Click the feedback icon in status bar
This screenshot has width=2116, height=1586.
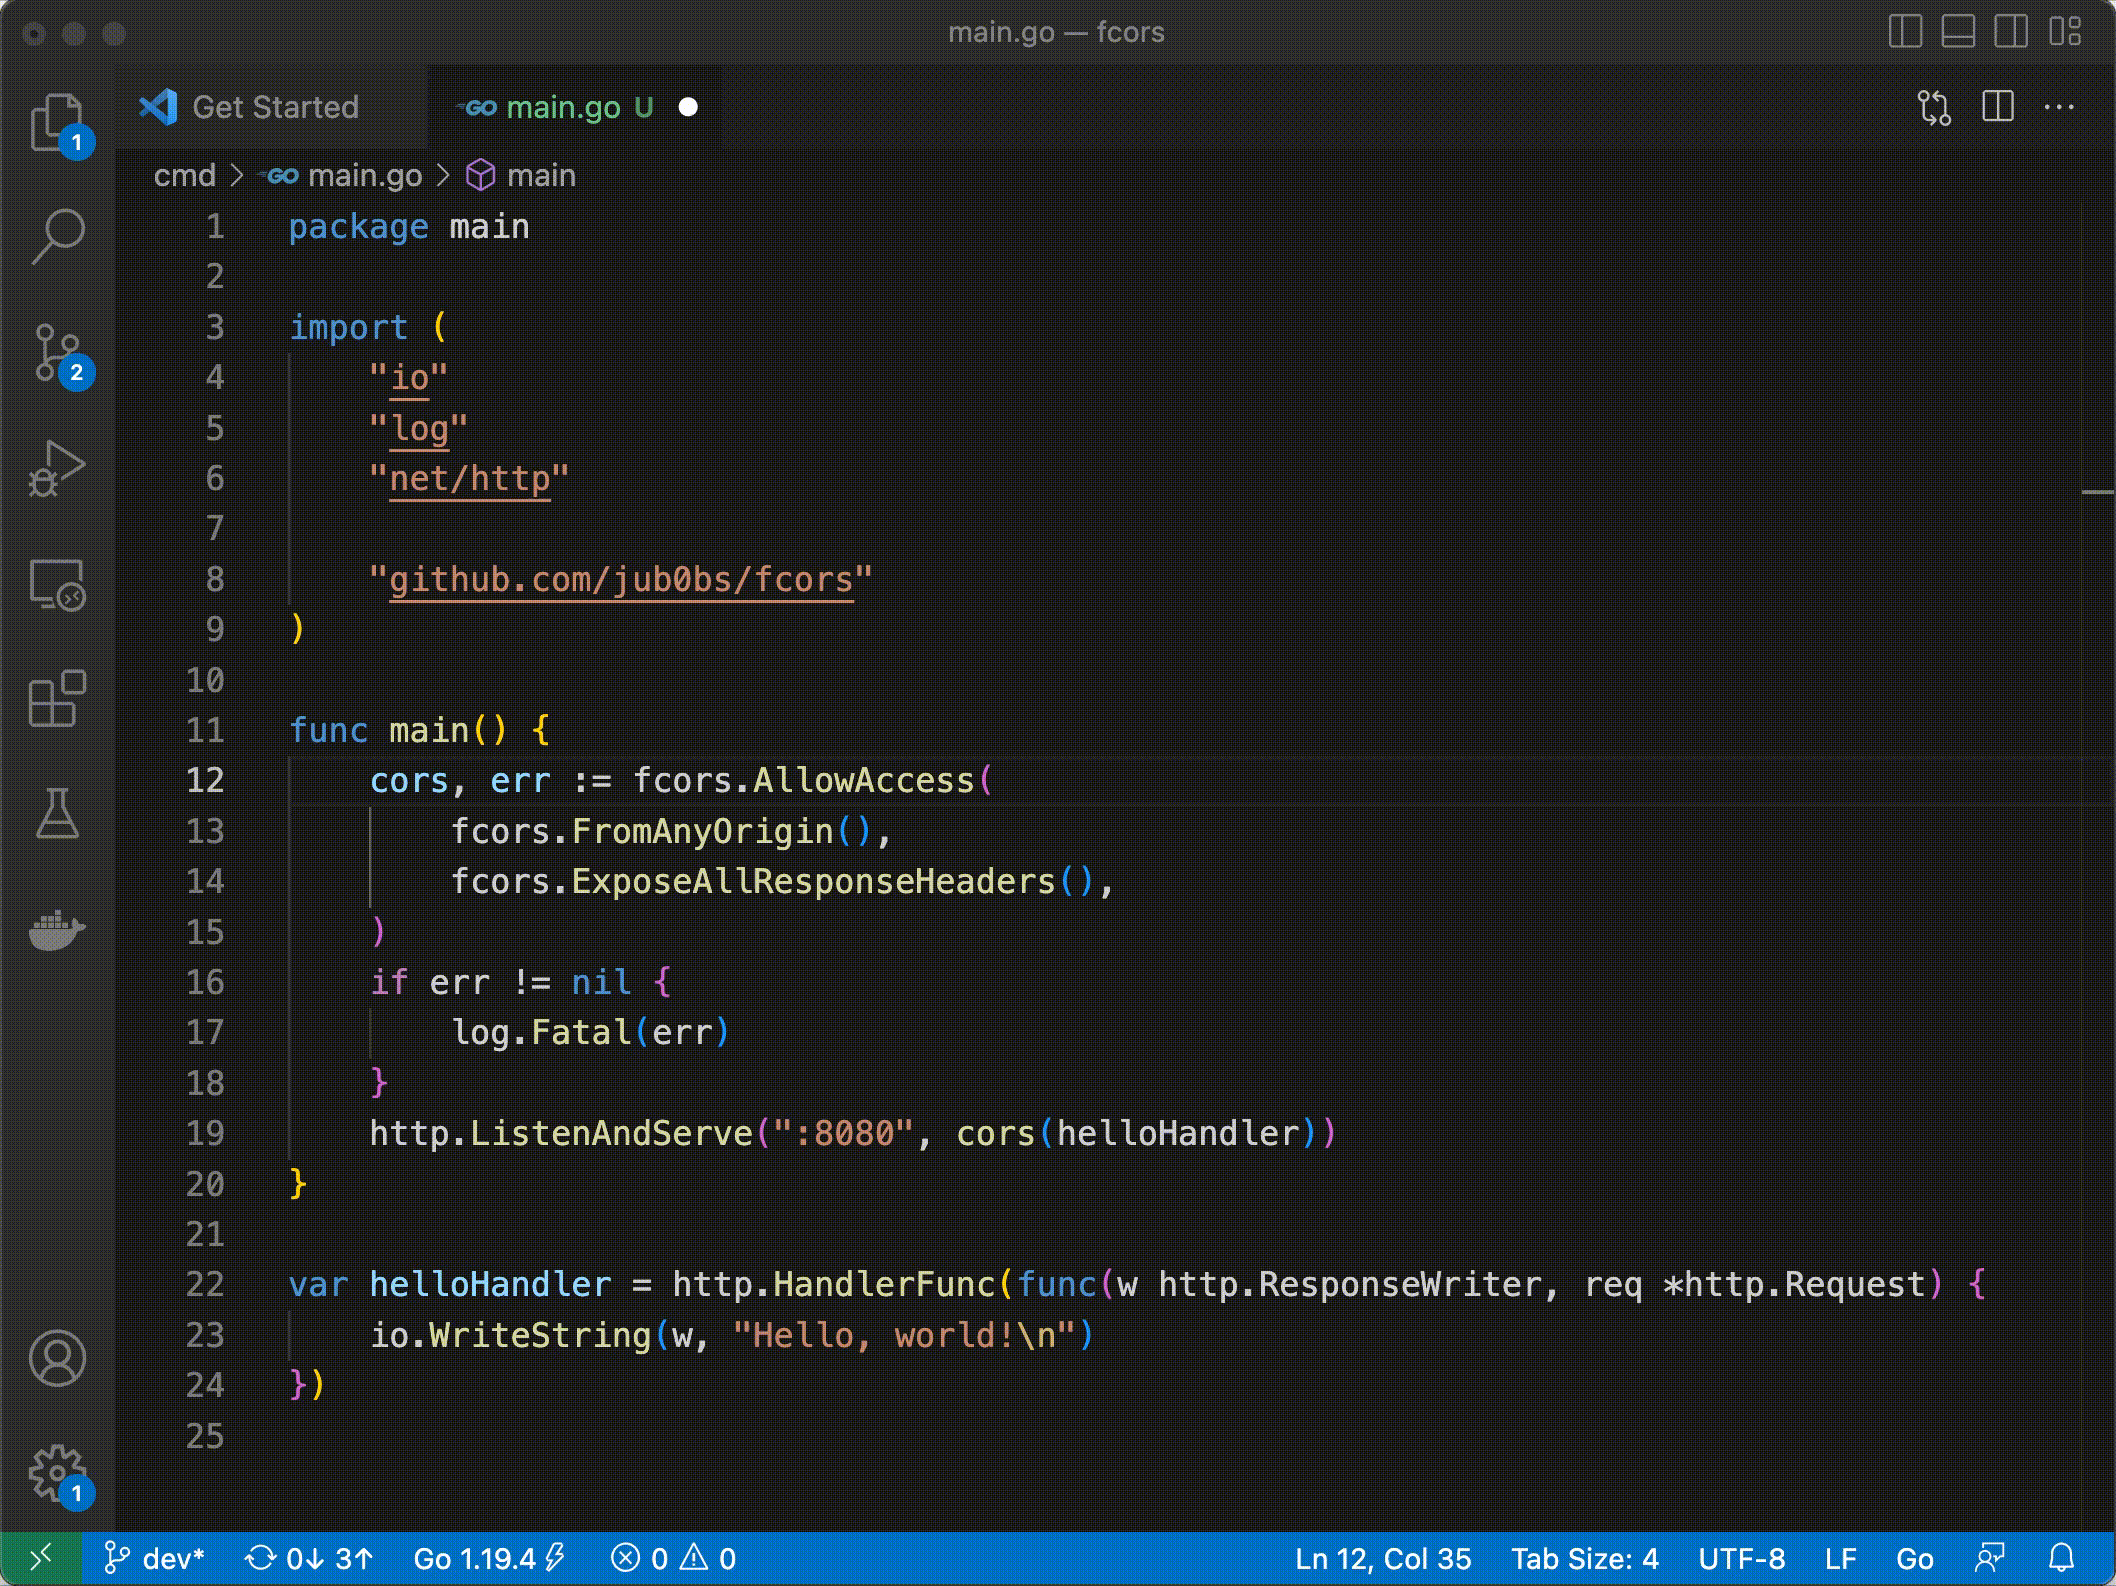coord(1990,1558)
